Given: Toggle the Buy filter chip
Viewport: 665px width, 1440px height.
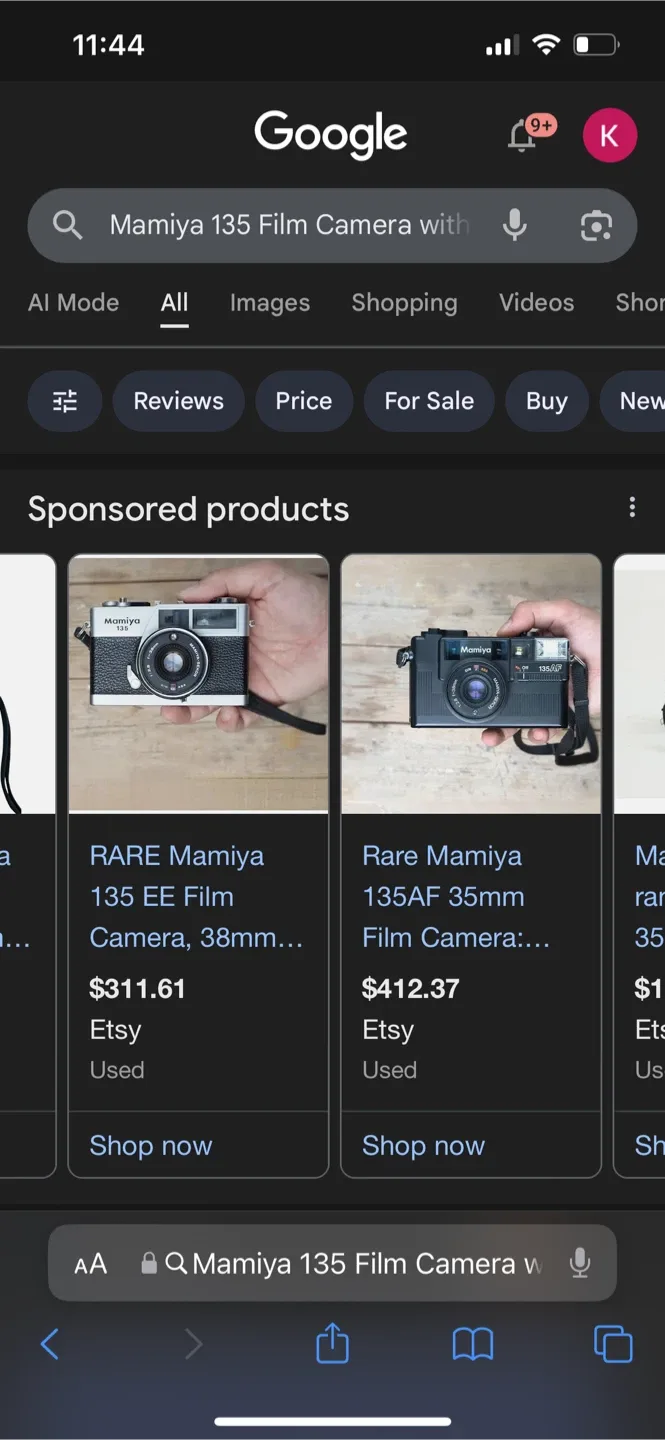Looking at the screenshot, I should click(x=547, y=400).
